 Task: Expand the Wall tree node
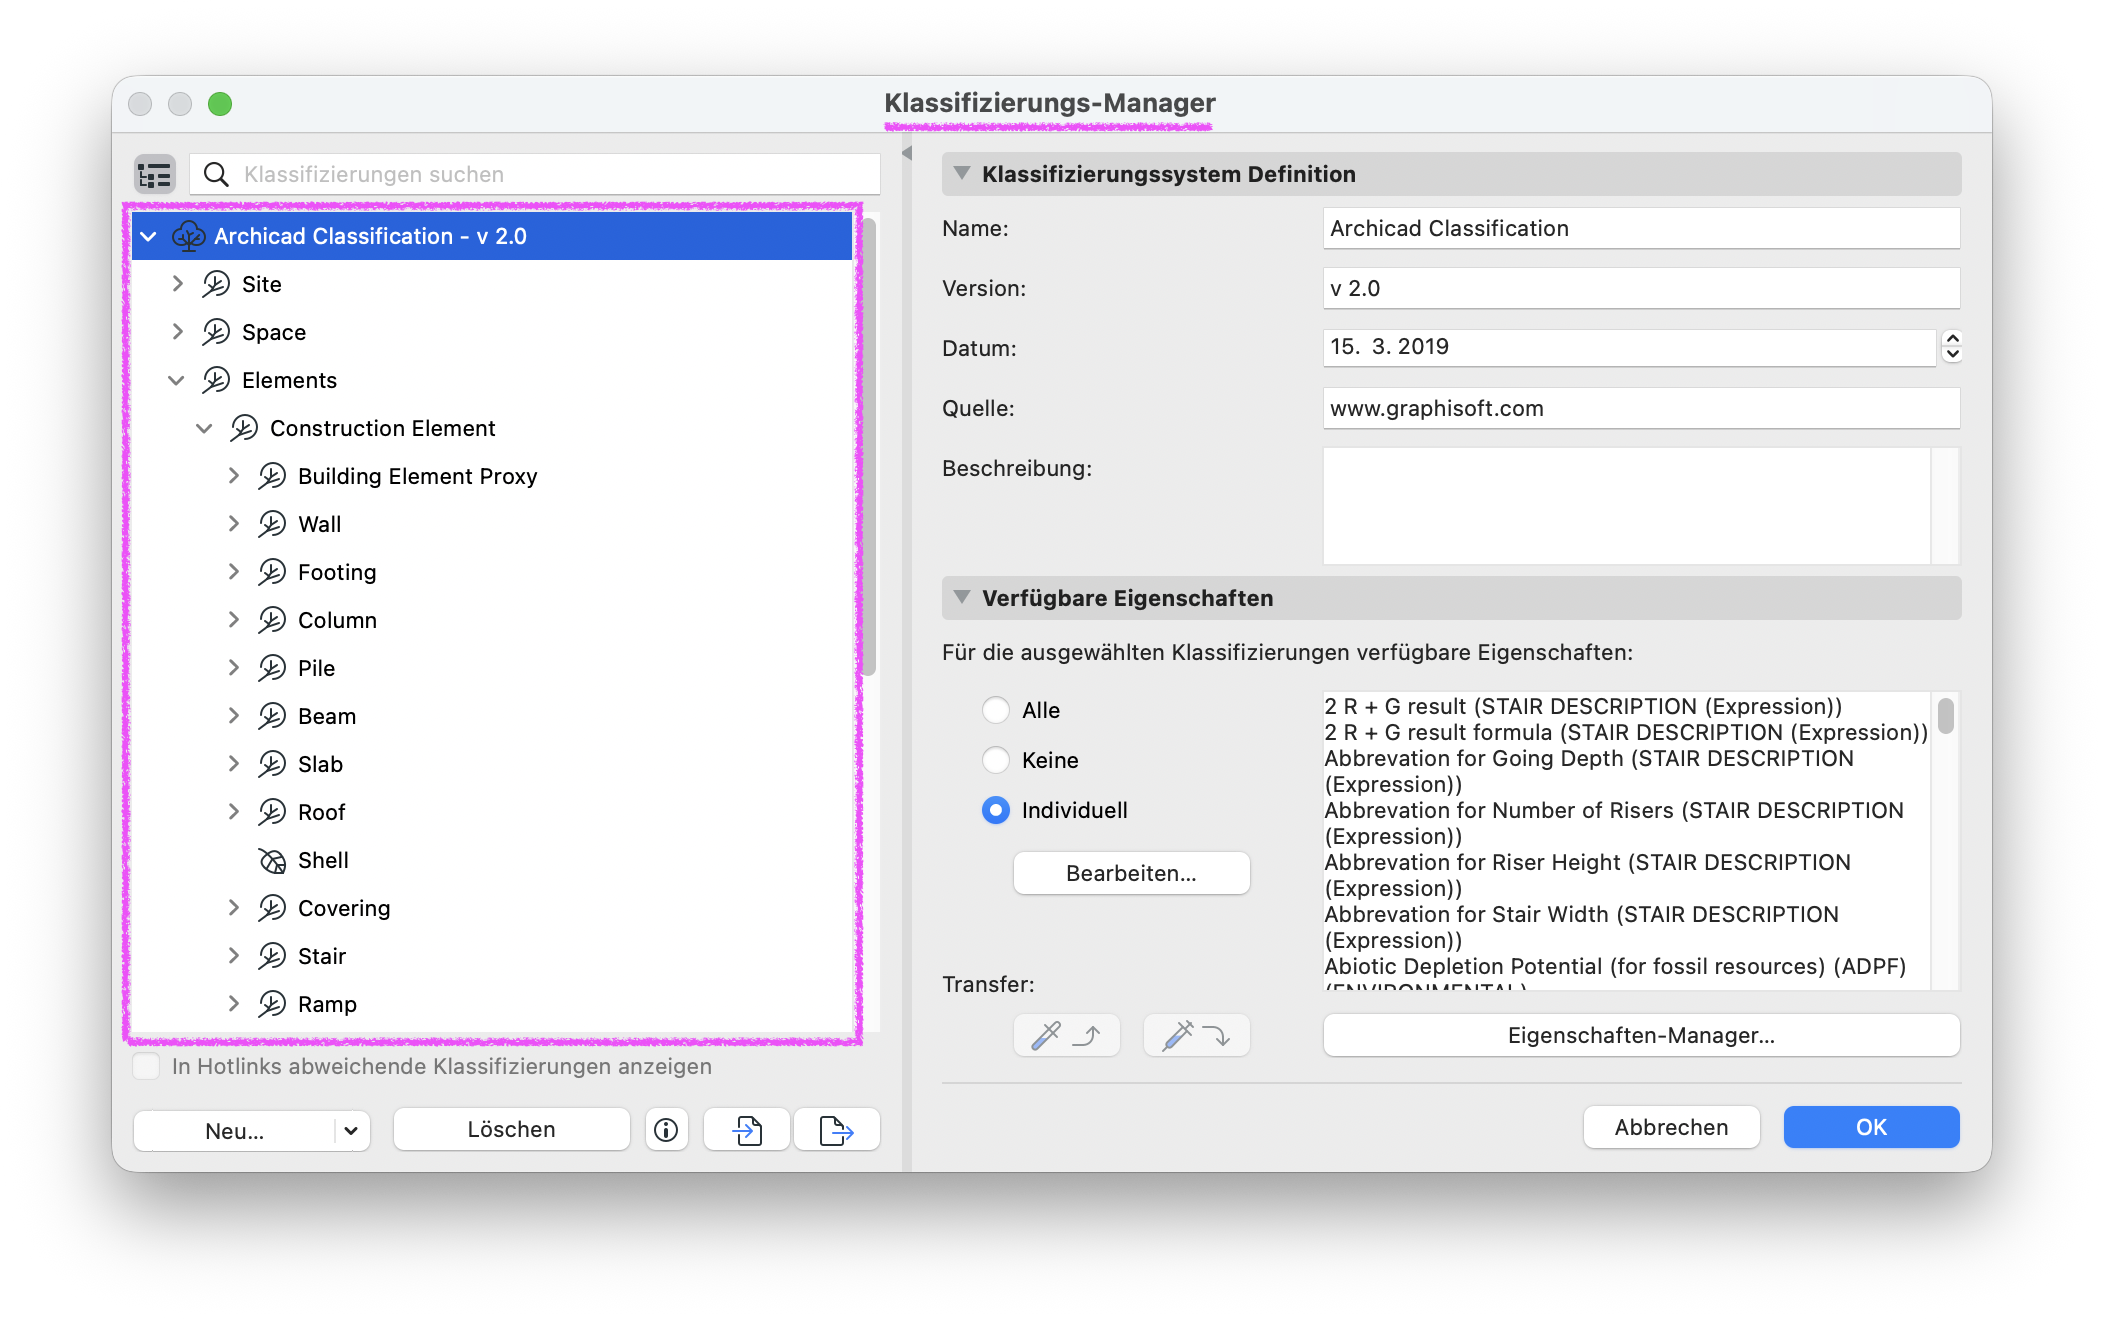(233, 524)
